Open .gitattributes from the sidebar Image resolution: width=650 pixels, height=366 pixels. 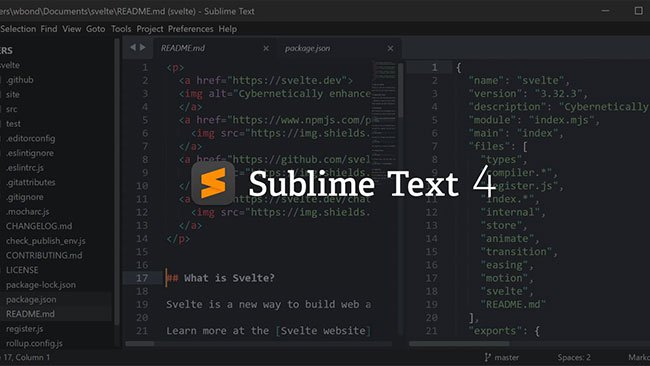(x=30, y=182)
